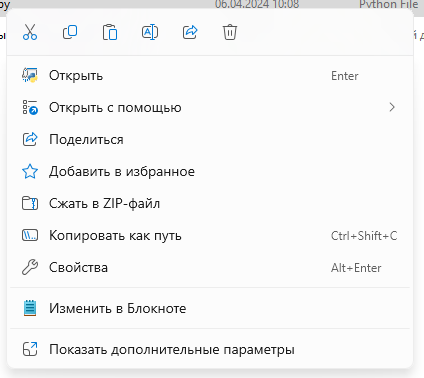Click the Paste clipboard icon
The width and height of the screenshot is (424, 378).
(110, 32)
